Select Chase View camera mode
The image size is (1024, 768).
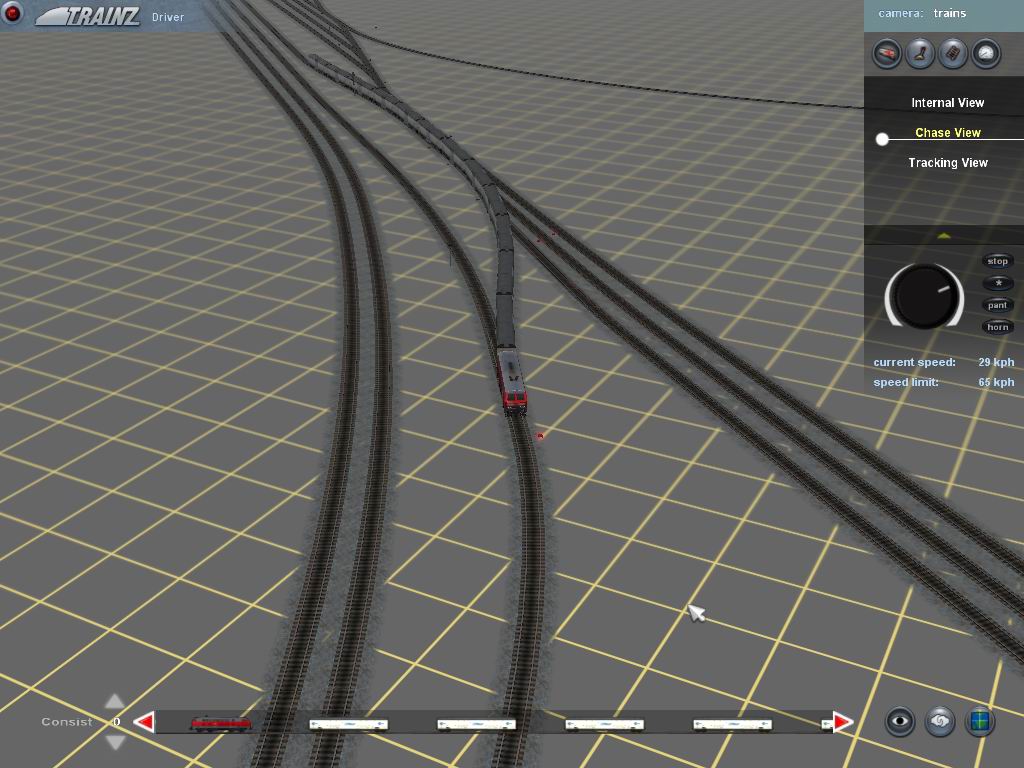pyautogui.click(x=947, y=133)
